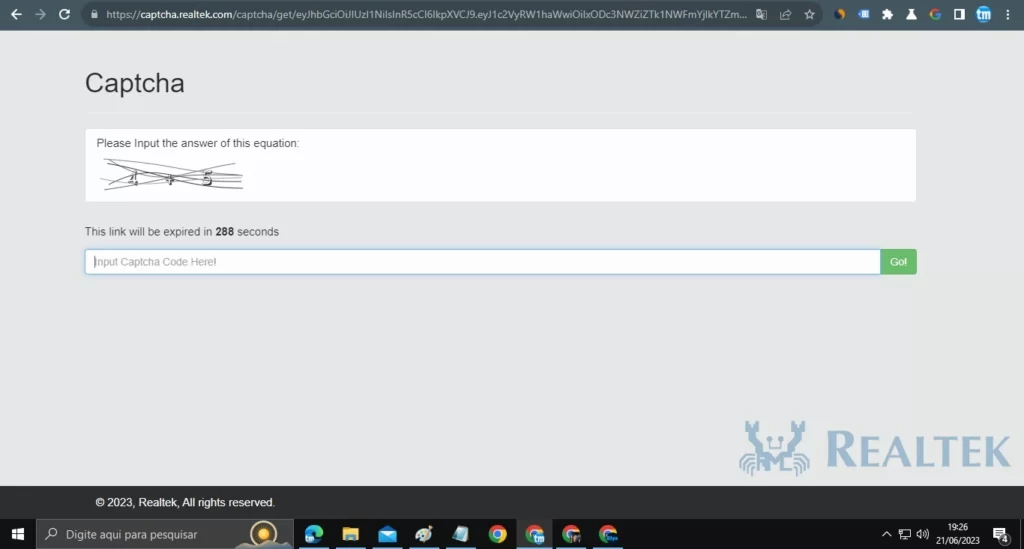Share this page using the share icon
This screenshot has width=1024, height=549.
(x=786, y=14)
